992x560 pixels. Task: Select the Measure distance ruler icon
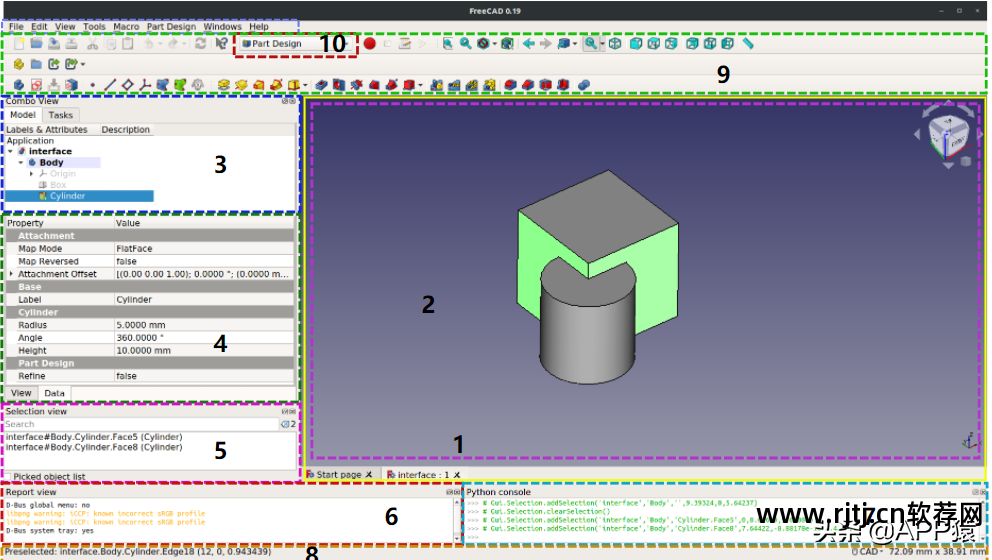pyautogui.click(x=748, y=44)
